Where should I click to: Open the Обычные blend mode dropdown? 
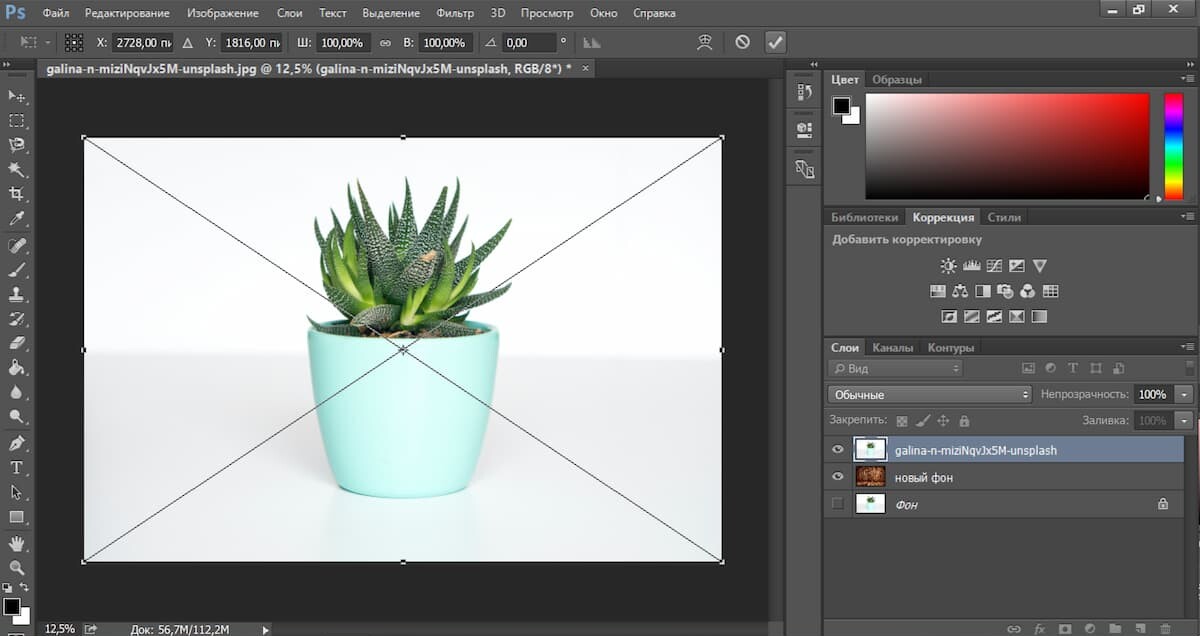click(930, 394)
